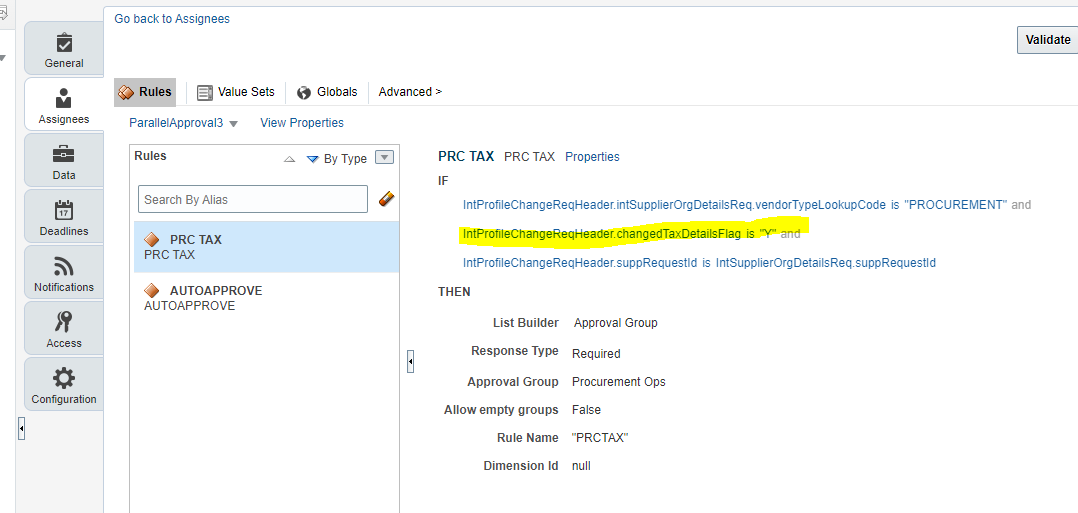Open the Assignees side tab

[x=64, y=105]
